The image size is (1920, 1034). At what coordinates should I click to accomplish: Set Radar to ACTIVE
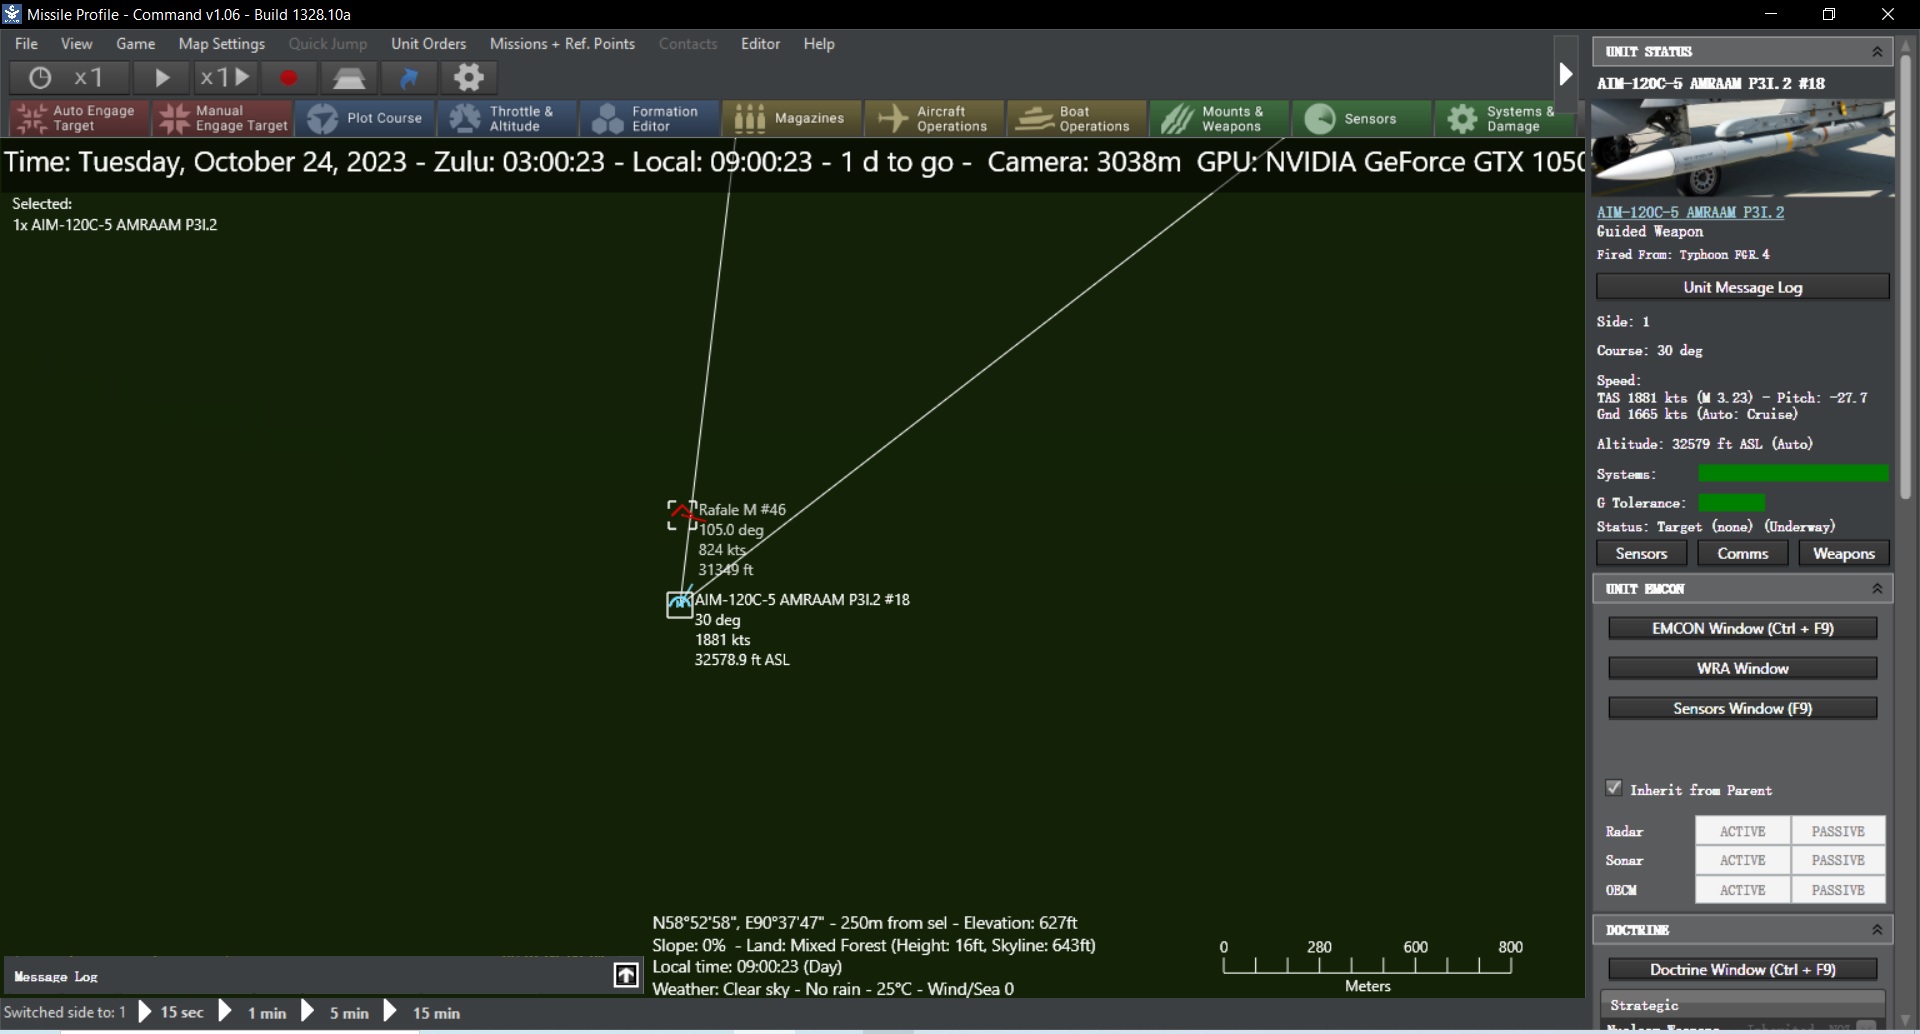(1743, 831)
